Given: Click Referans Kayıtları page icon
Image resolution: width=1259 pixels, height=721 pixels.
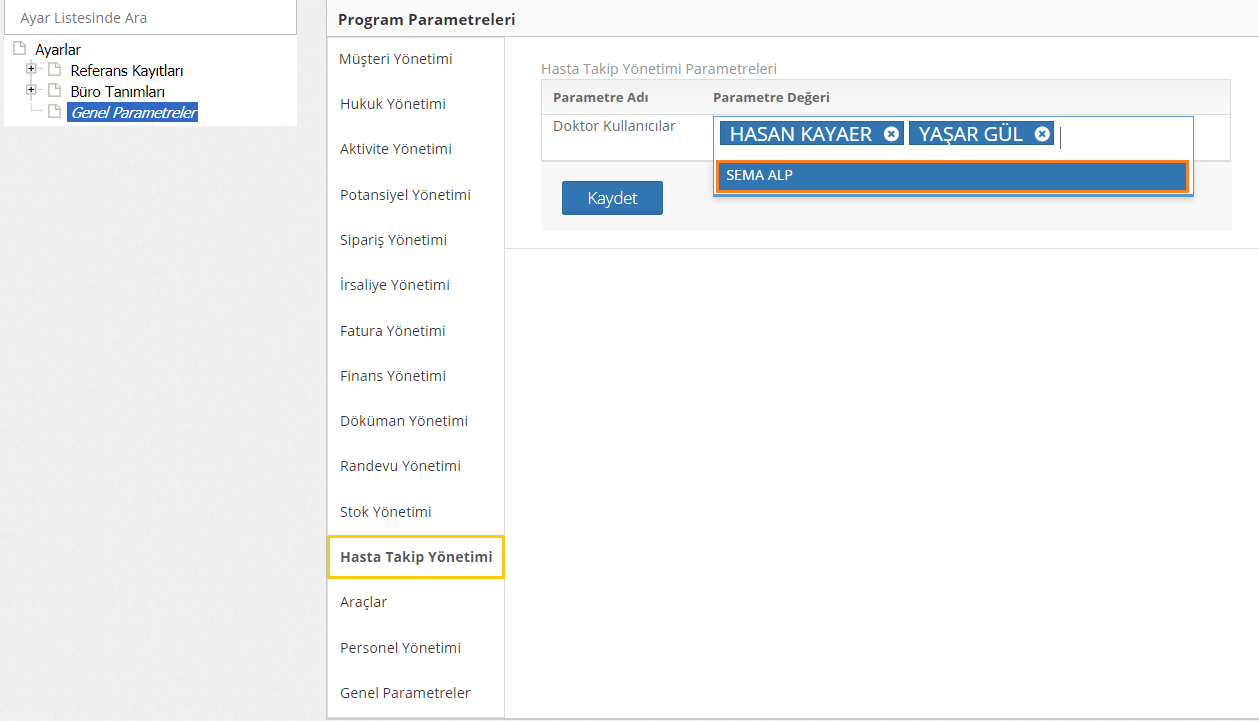Looking at the screenshot, I should click(x=55, y=70).
